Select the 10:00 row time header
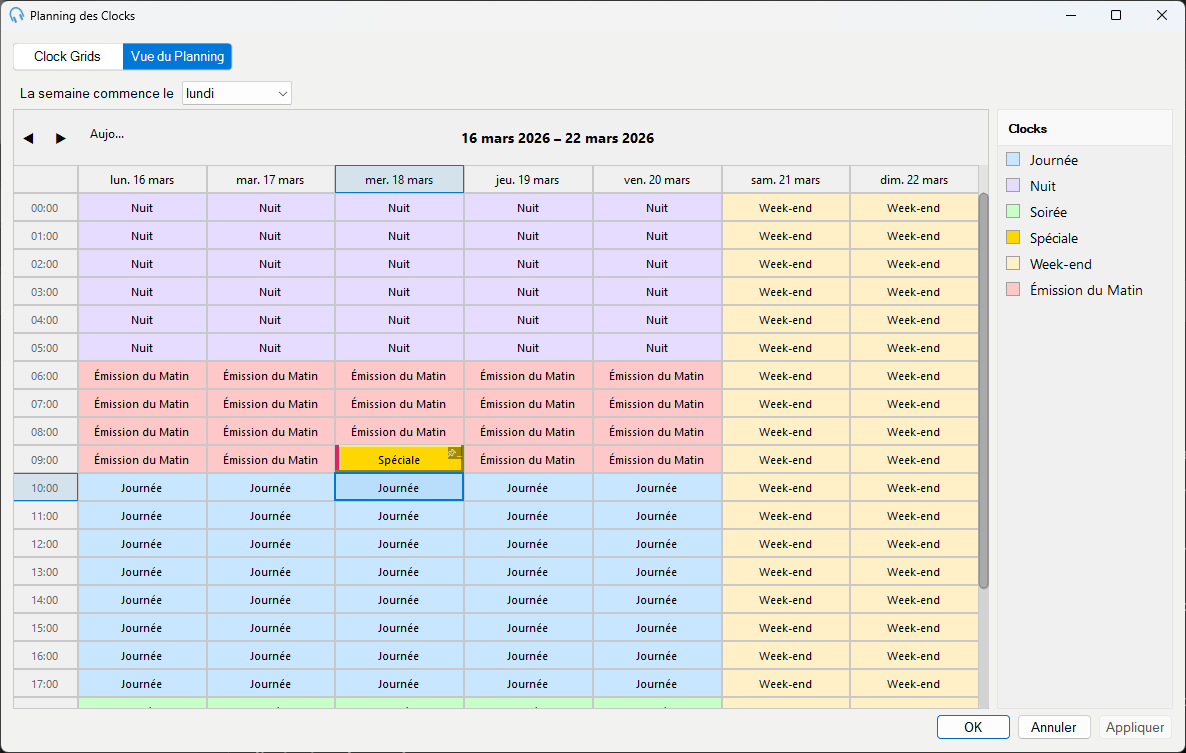Screen dimensions: 1186x753 pos(45,488)
